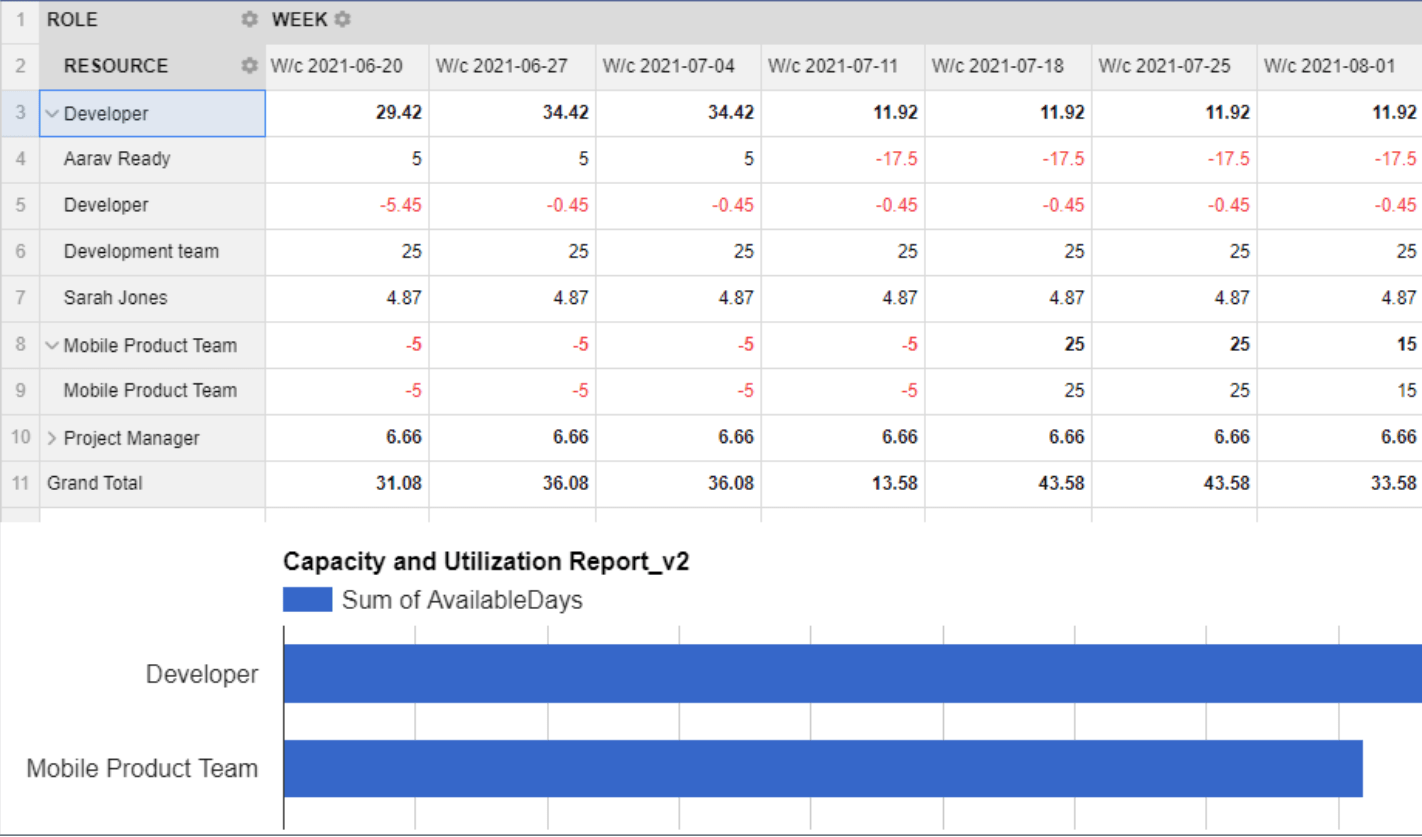1422x837 pixels.
Task: Click the Developer bar in the chart
Action: click(800, 674)
